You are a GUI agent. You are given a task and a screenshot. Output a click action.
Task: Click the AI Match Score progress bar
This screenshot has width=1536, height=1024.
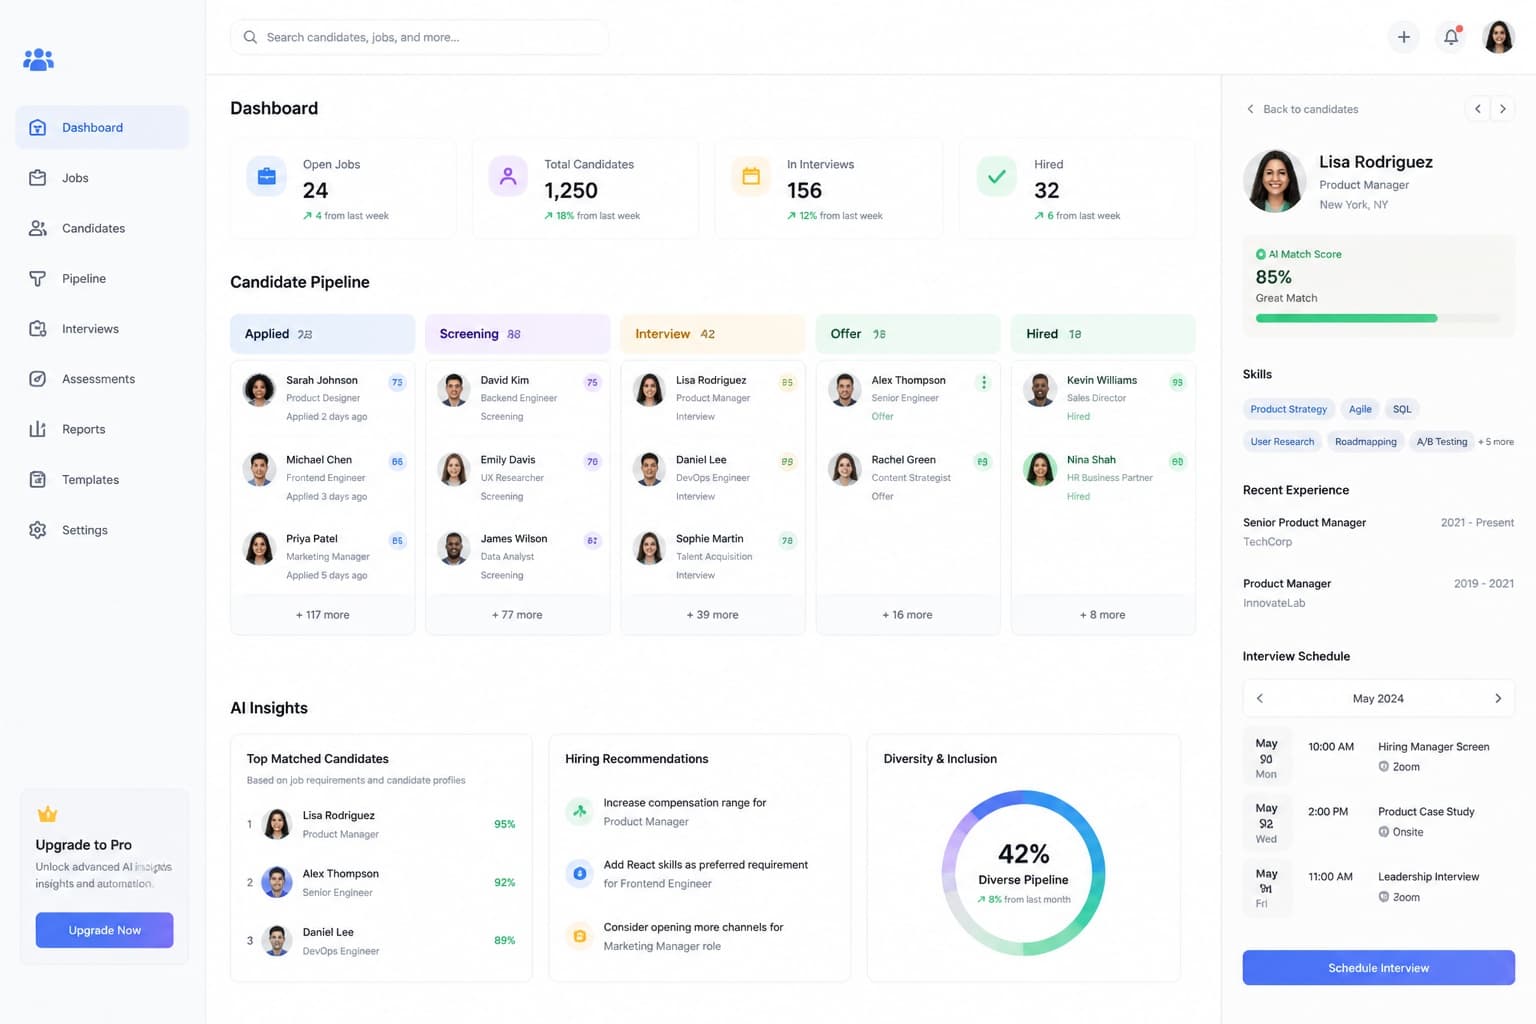(x=1378, y=318)
